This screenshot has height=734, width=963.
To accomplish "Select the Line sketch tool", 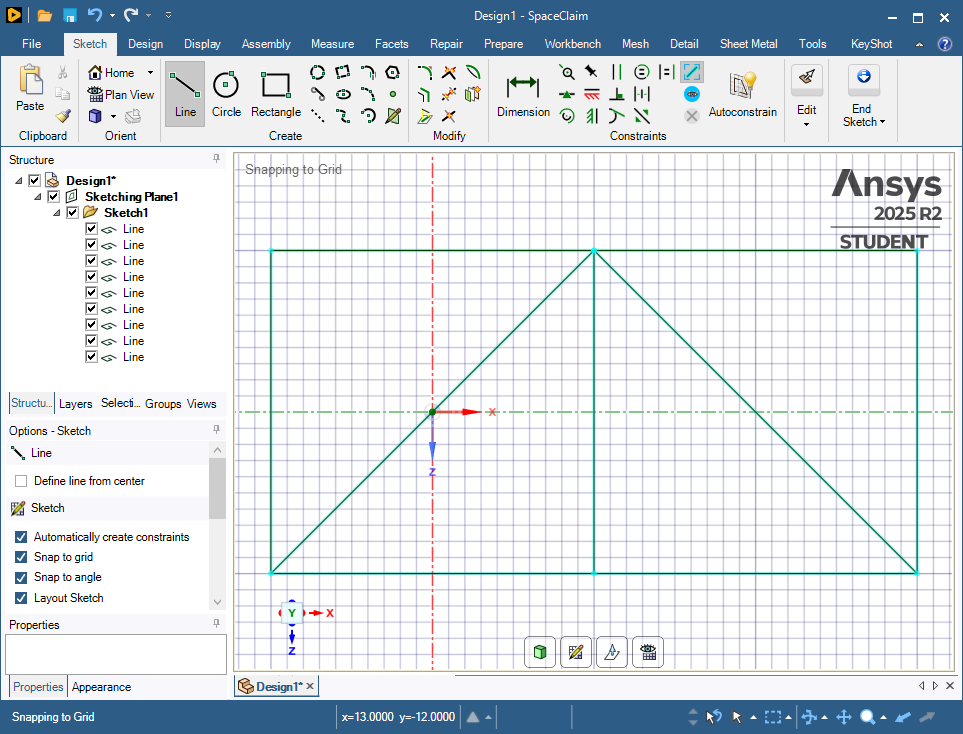I will (x=185, y=93).
